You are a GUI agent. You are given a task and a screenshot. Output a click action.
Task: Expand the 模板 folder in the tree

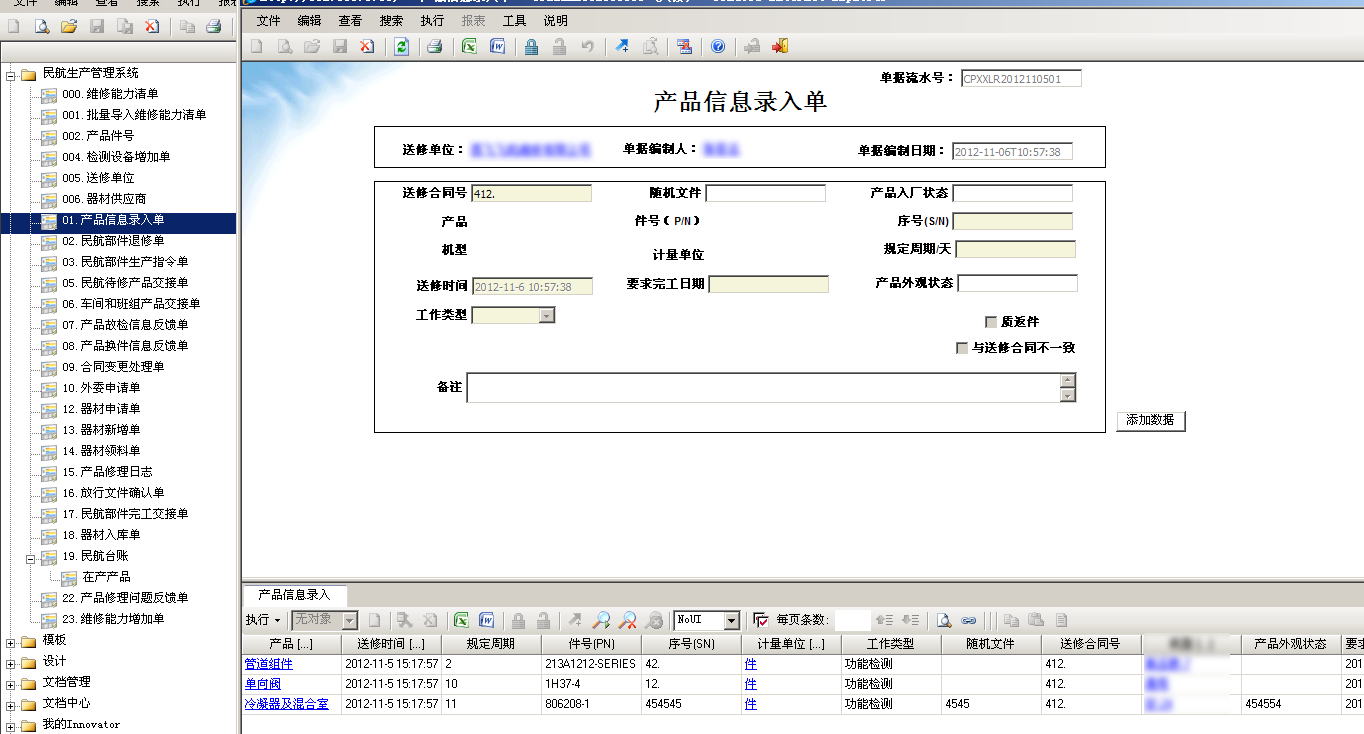click(x=11, y=641)
